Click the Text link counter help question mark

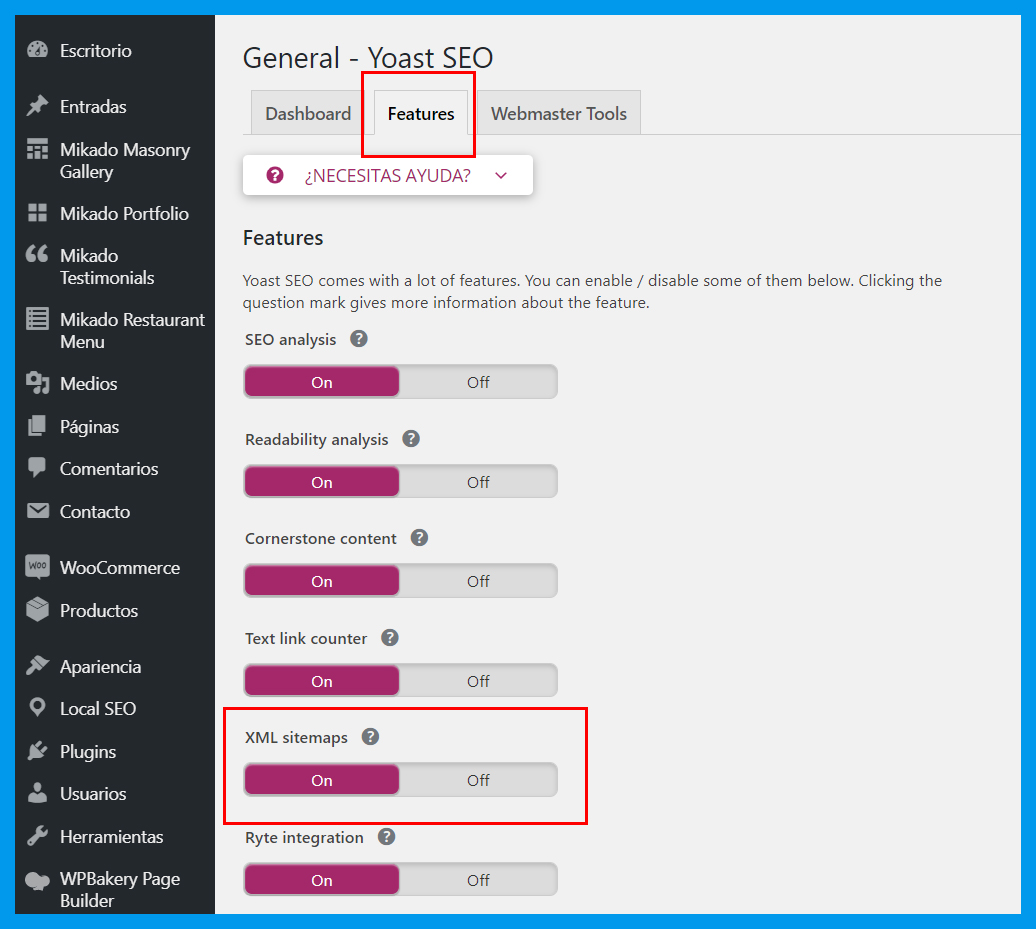[x=390, y=638]
